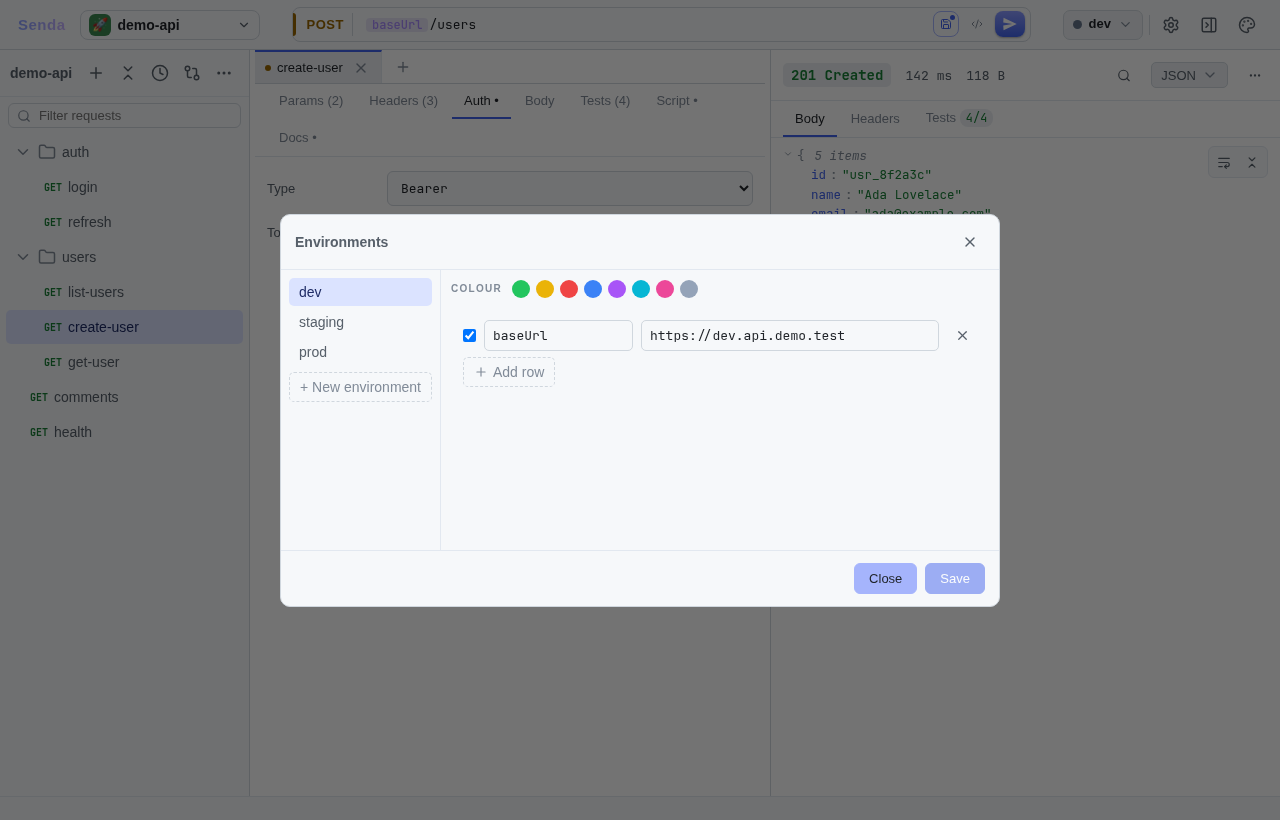
Task: Open the code snippet generator icon
Action: (x=977, y=24)
